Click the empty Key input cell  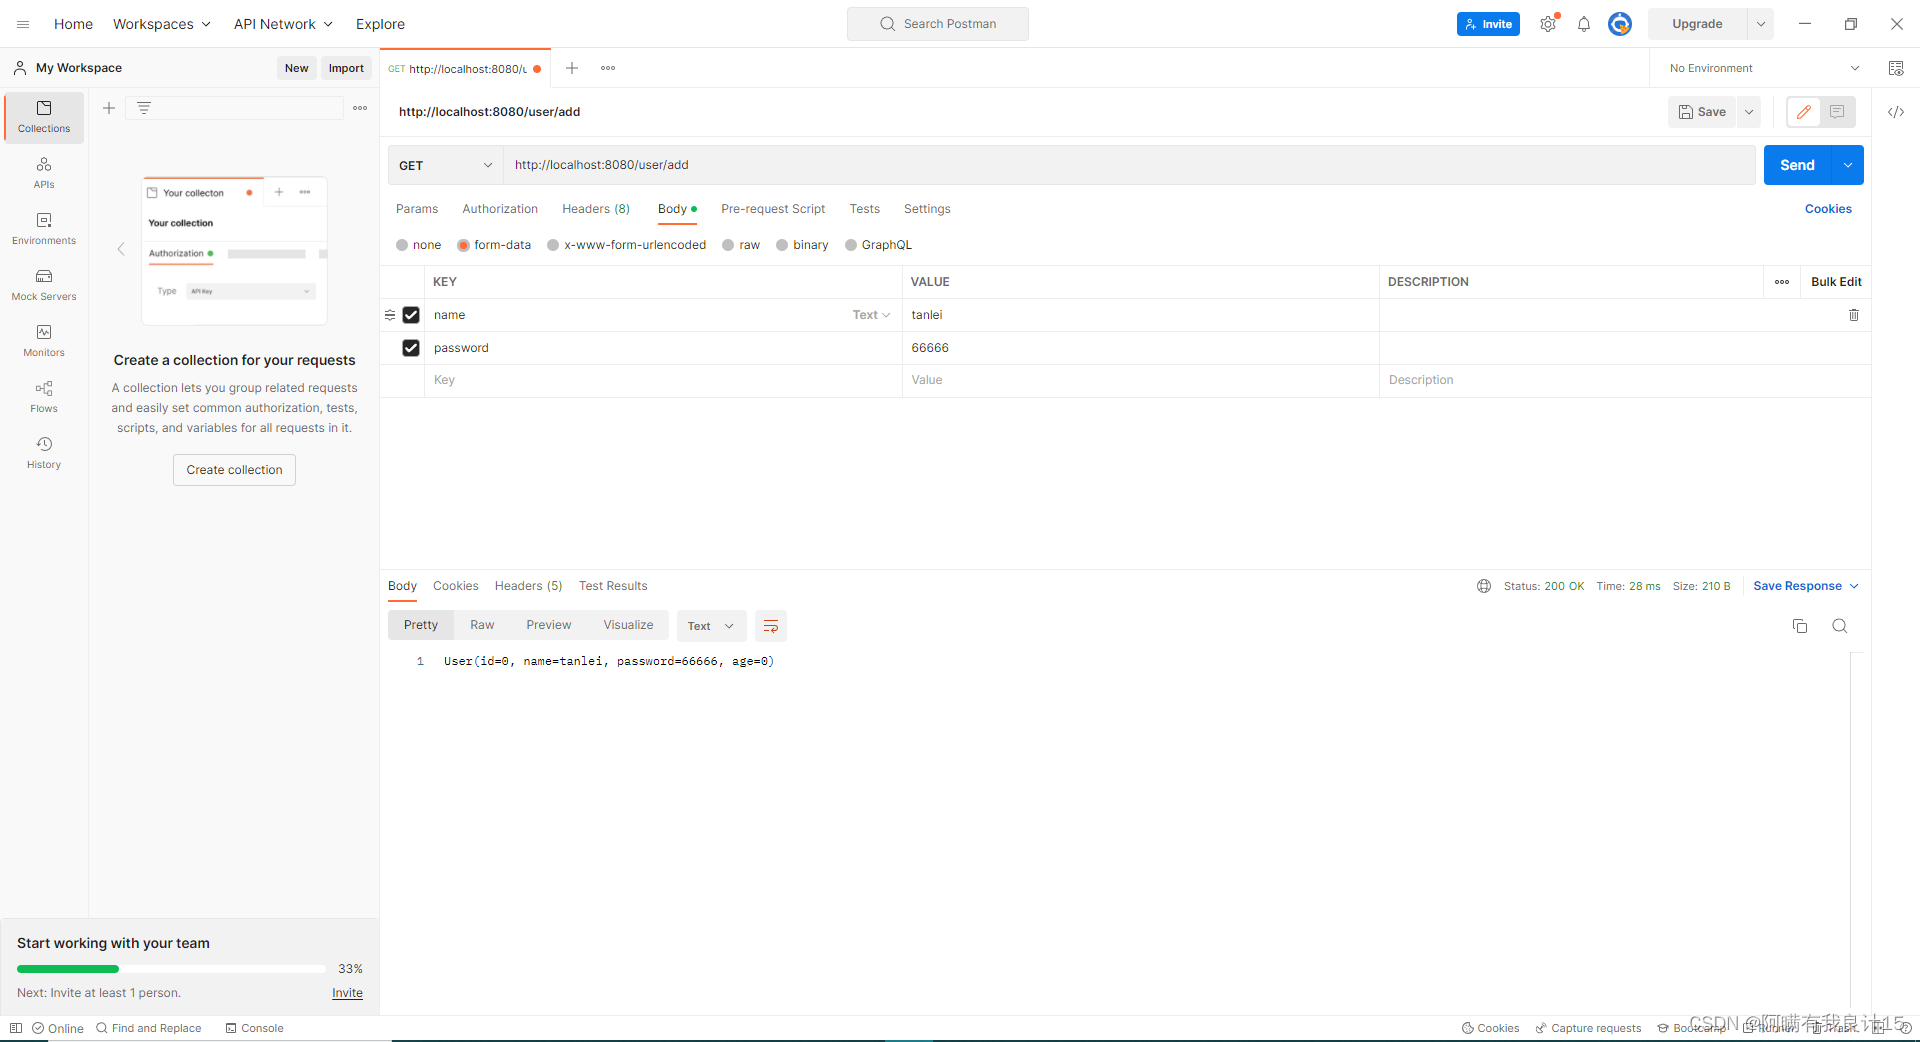pyautogui.click(x=663, y=380)
